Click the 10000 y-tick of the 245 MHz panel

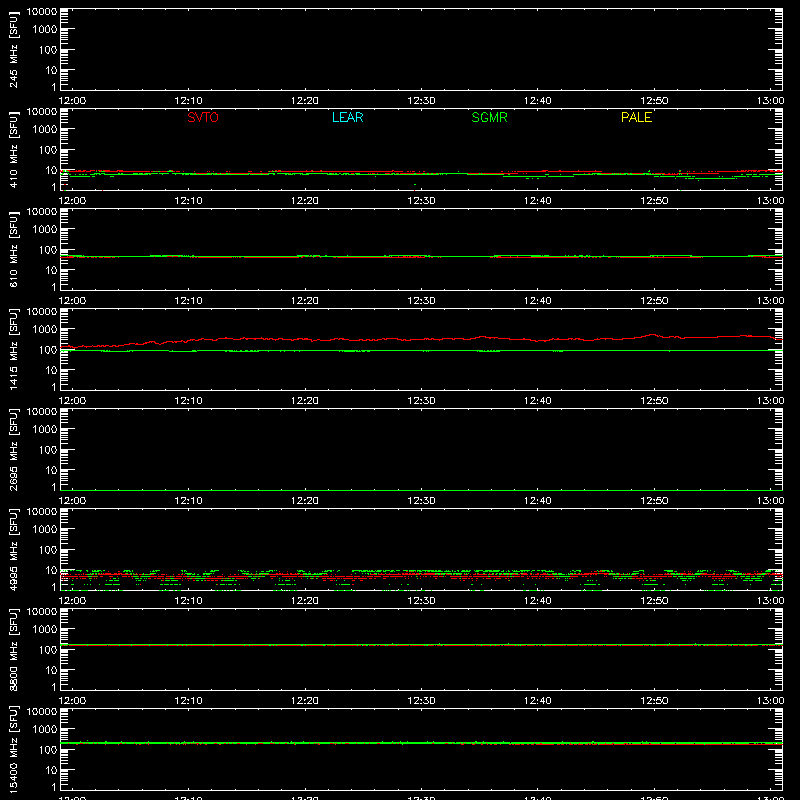tap(42, 12)
